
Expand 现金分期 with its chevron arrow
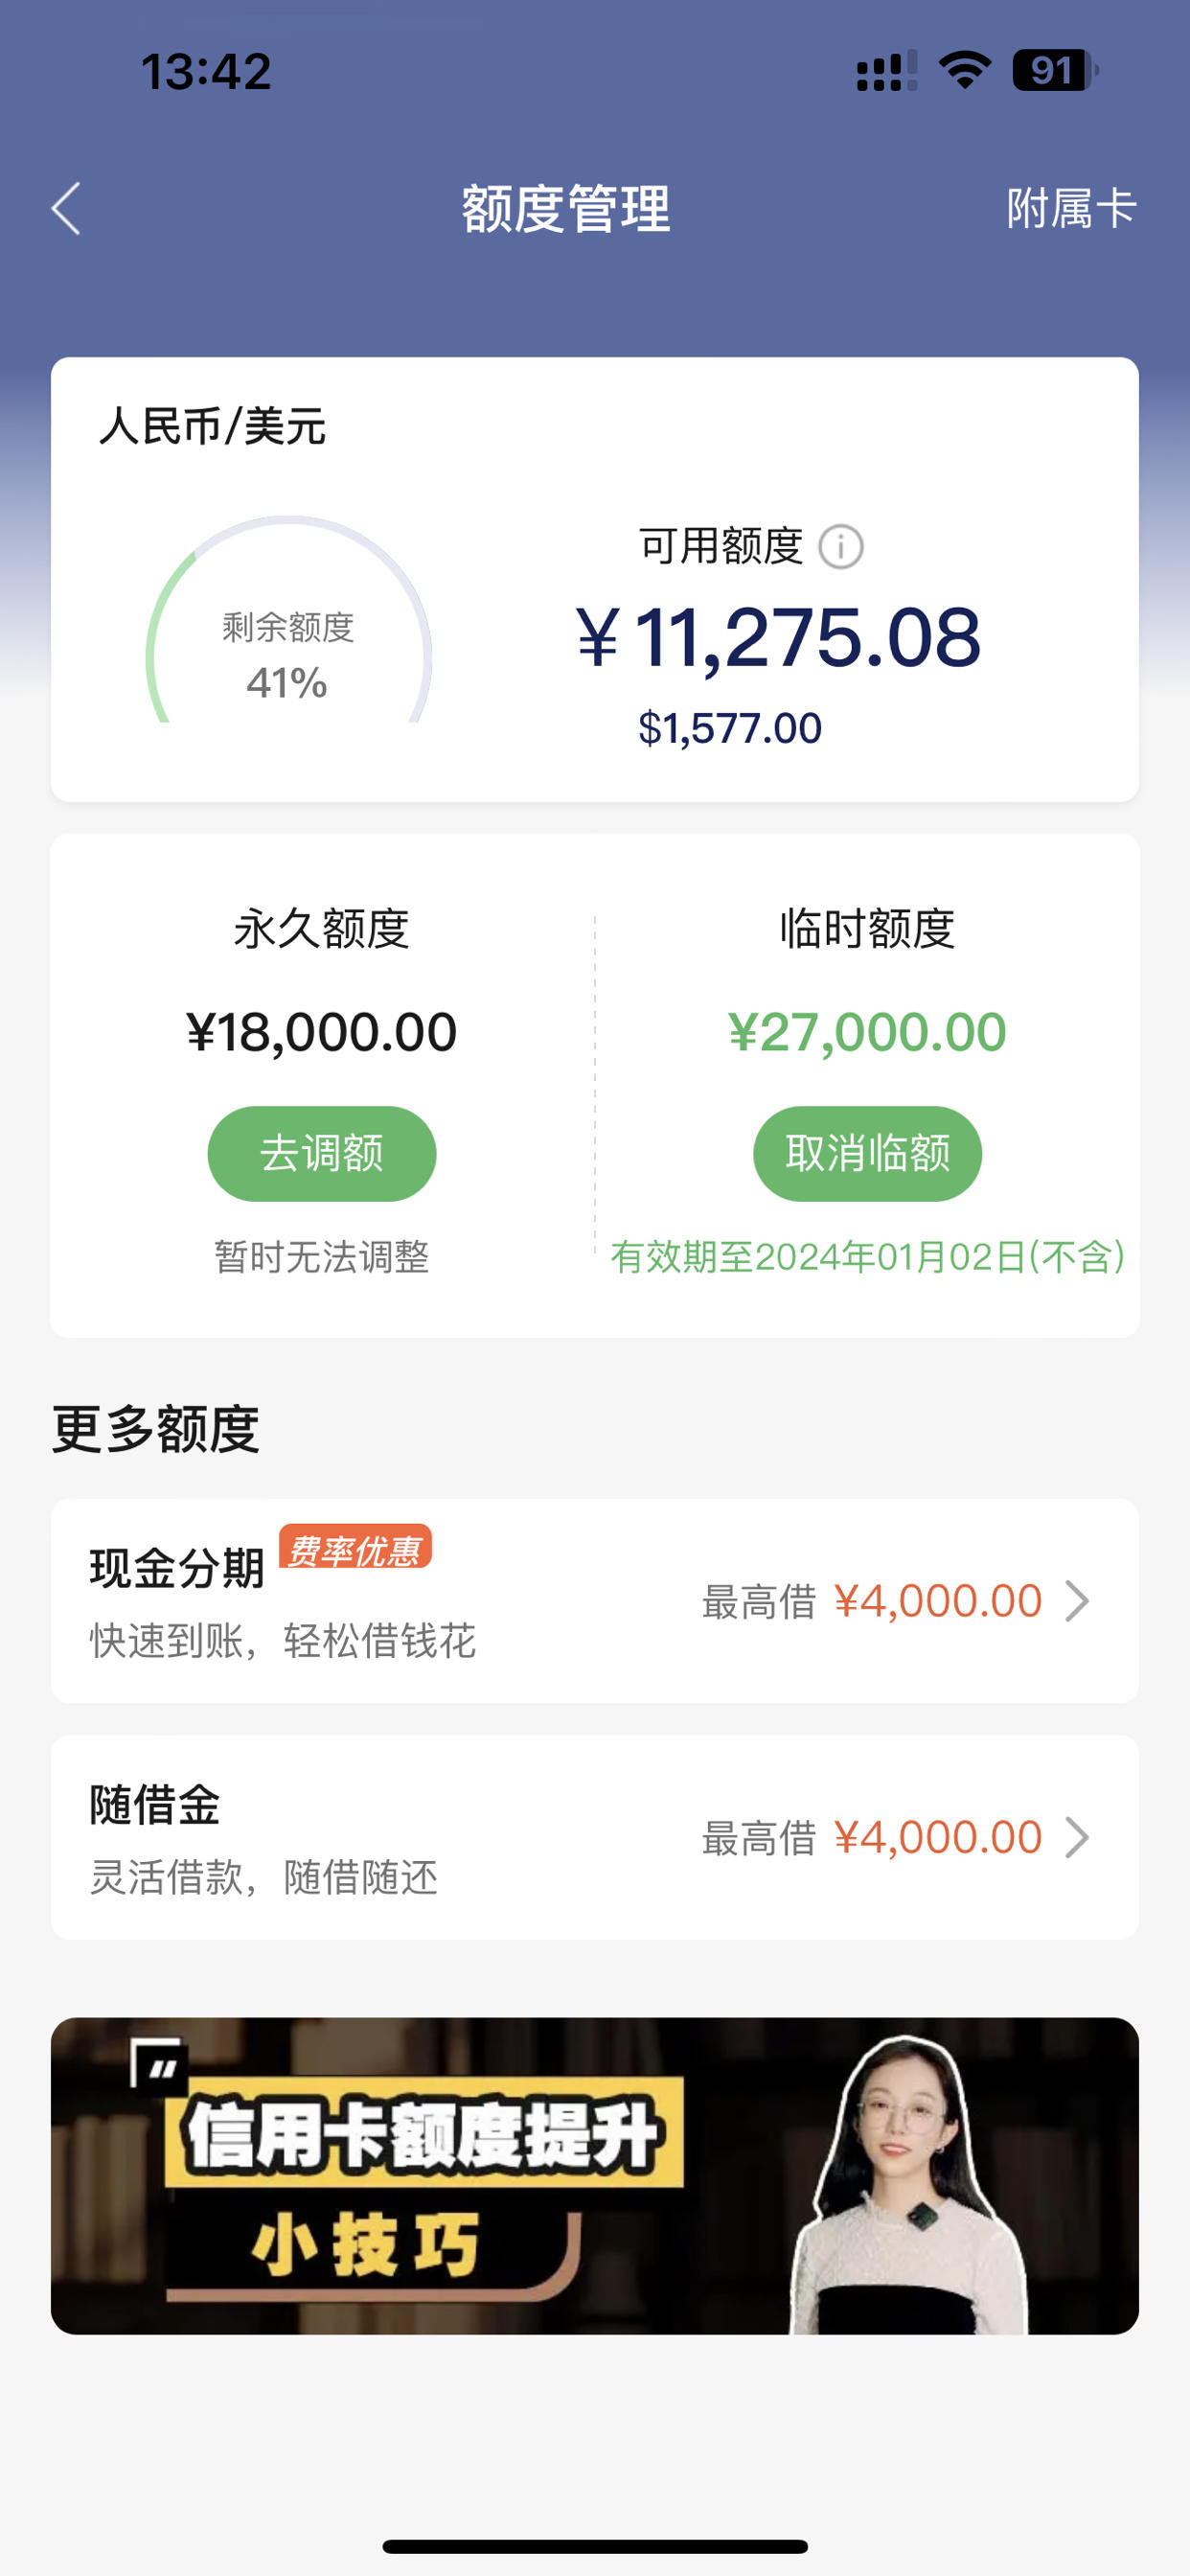point(1077,1601)
